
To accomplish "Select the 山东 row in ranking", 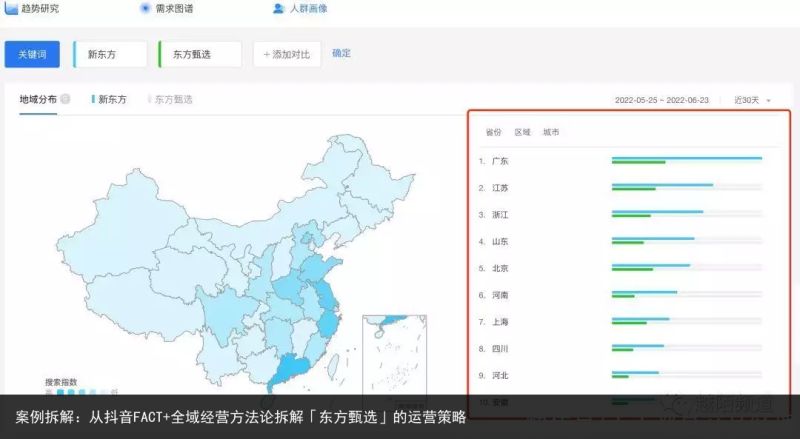I will click(620, 241).
